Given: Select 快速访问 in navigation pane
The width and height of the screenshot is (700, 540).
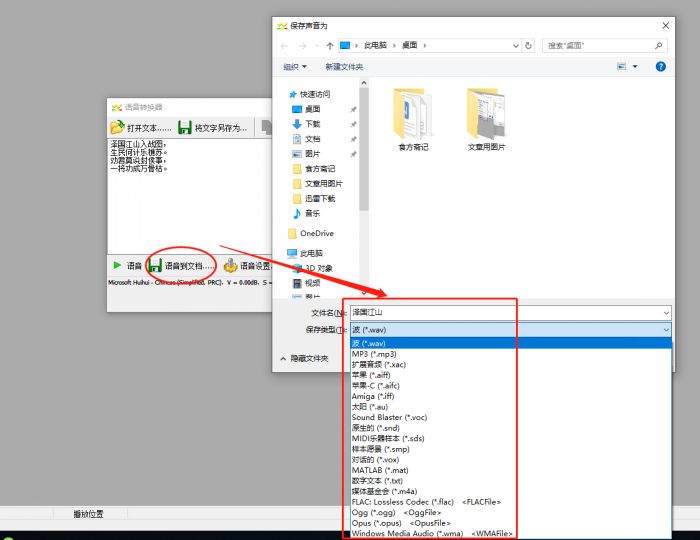Looking at the screenshot, I should (x=315, y=94).
